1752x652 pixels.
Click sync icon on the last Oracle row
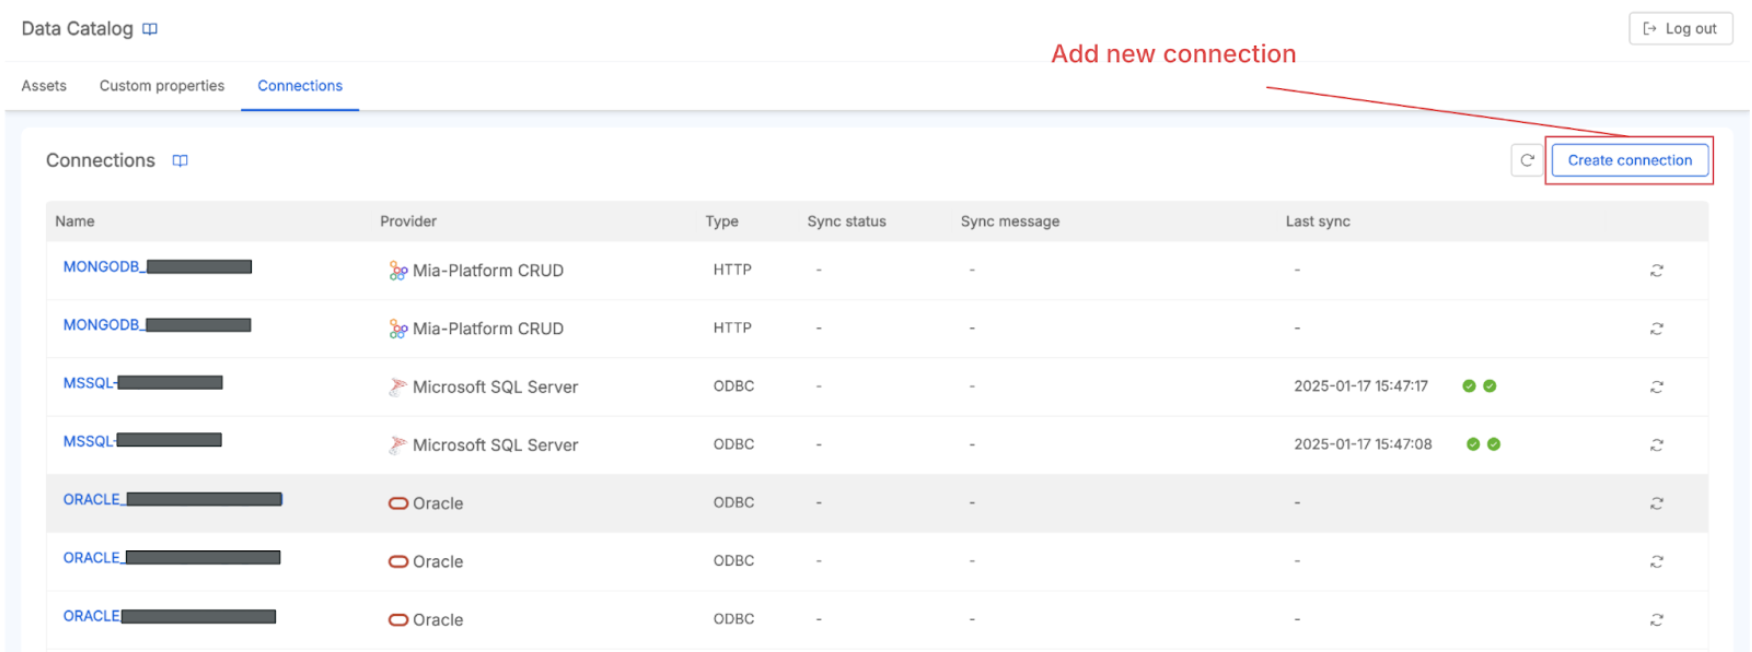1656,620
